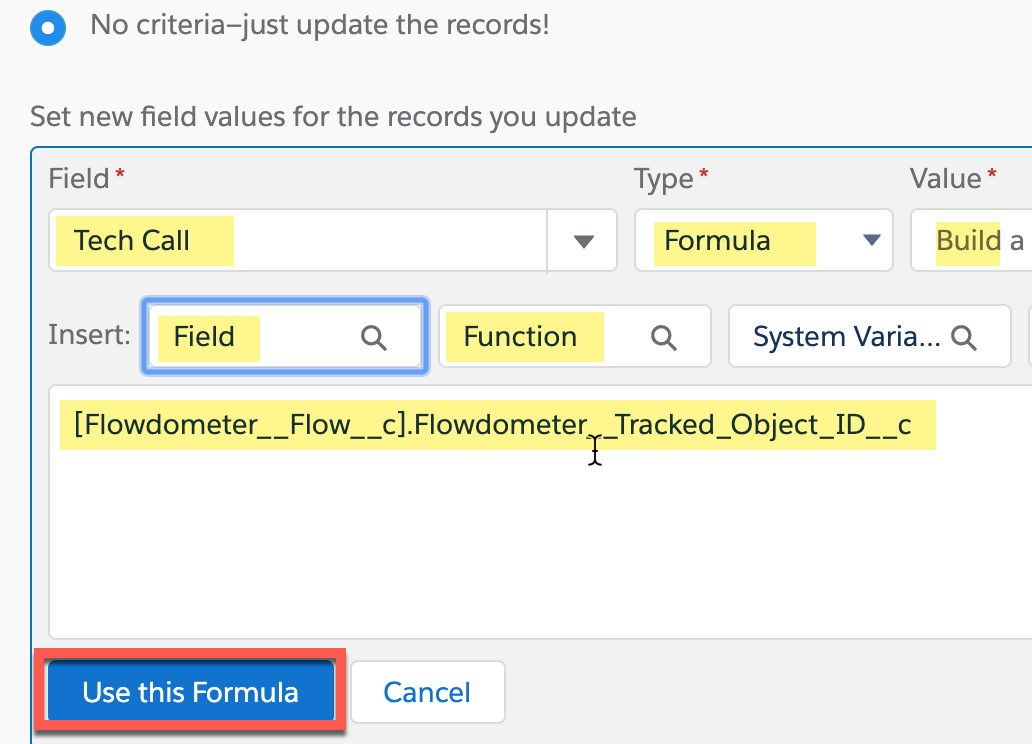
Task: Click the magnifier icon in Field search
Action: point(373,338)
